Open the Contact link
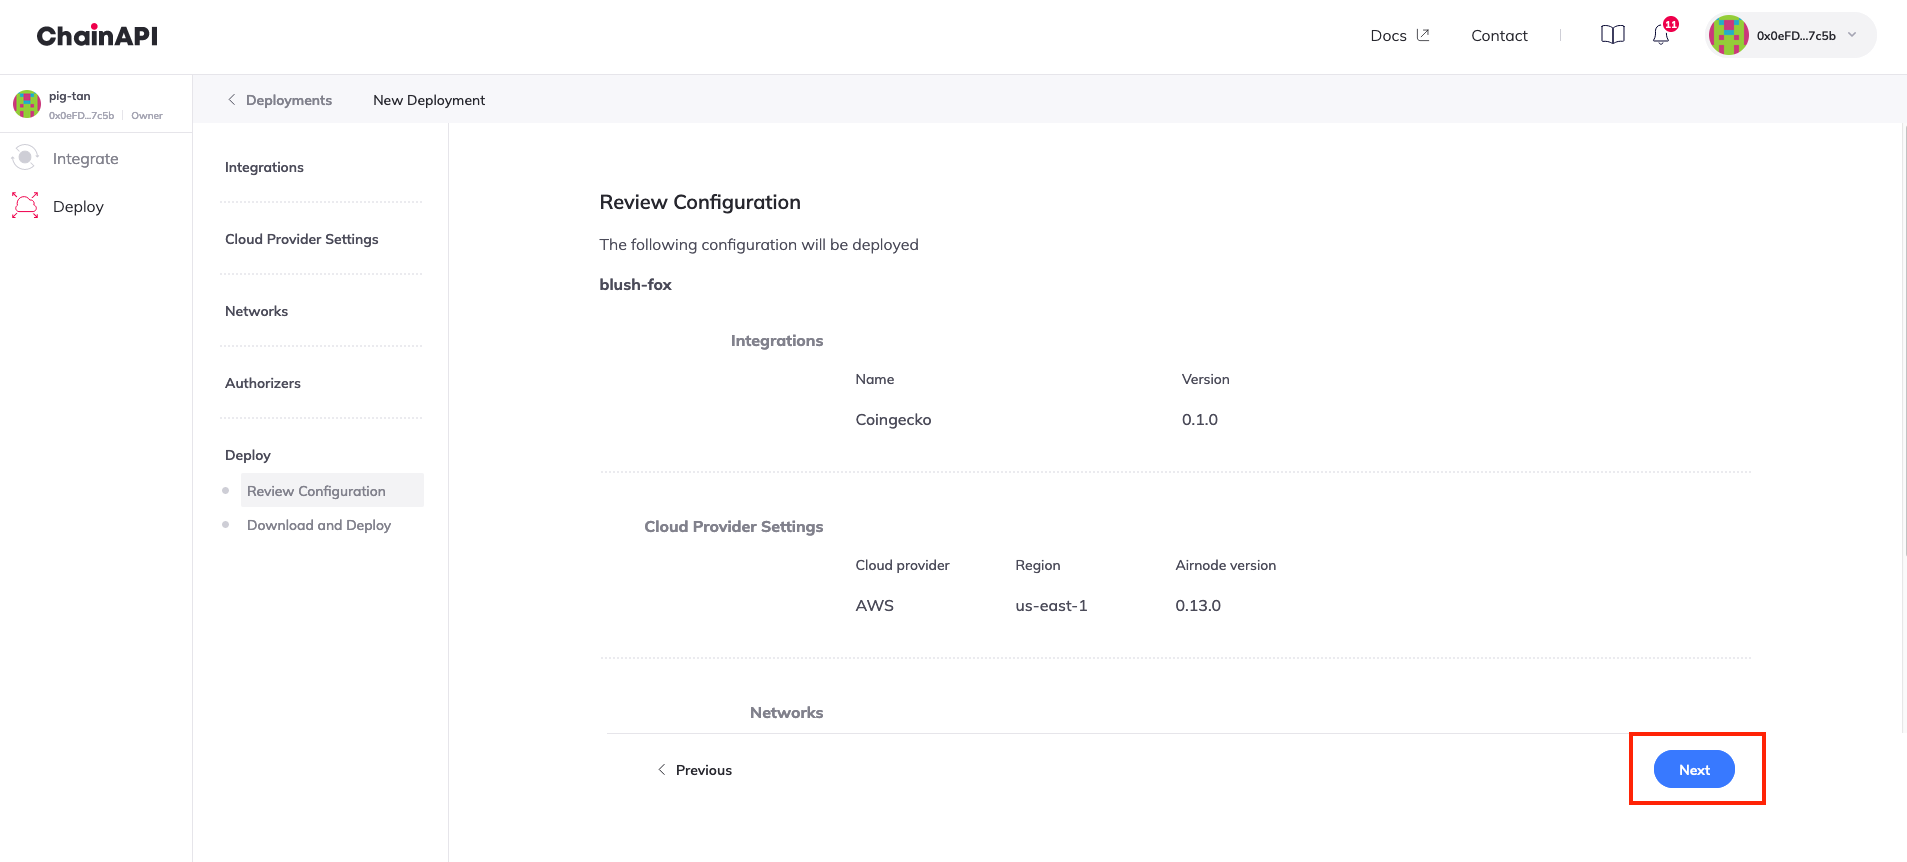The width and height of the screenshot is (1907, 862). pyautogui.click(x=1499, y=36)
